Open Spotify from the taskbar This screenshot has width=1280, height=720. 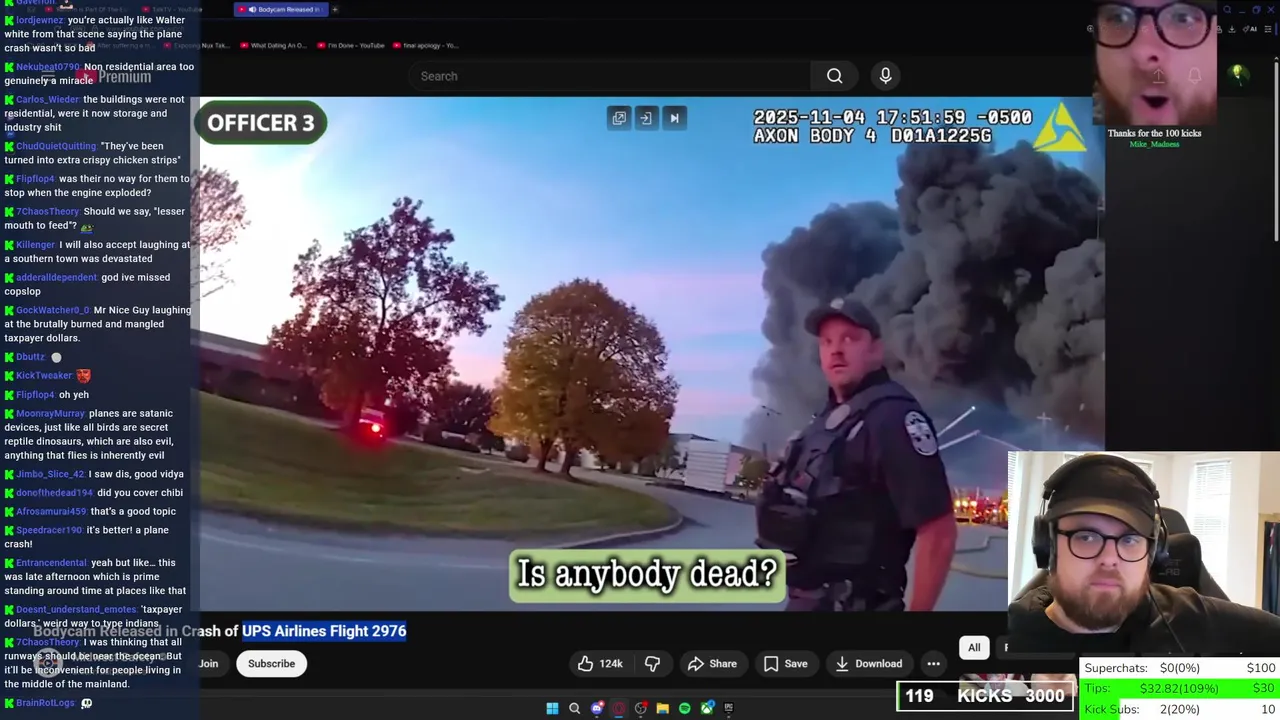click(684, 708)
